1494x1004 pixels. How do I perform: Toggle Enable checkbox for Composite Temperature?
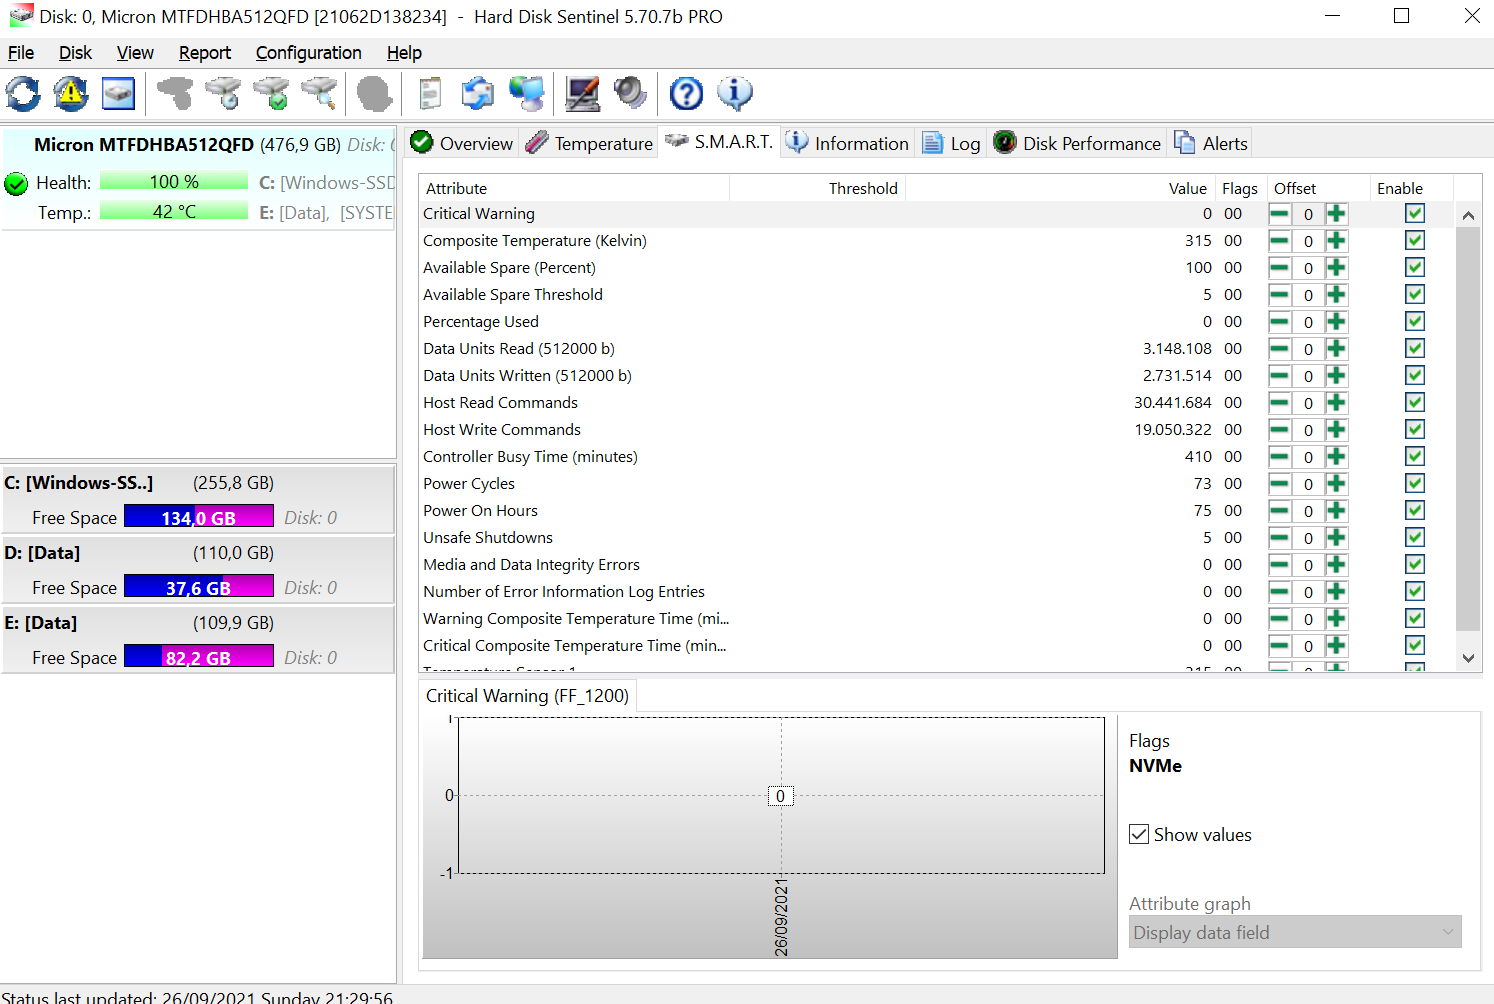[1414, 240]
